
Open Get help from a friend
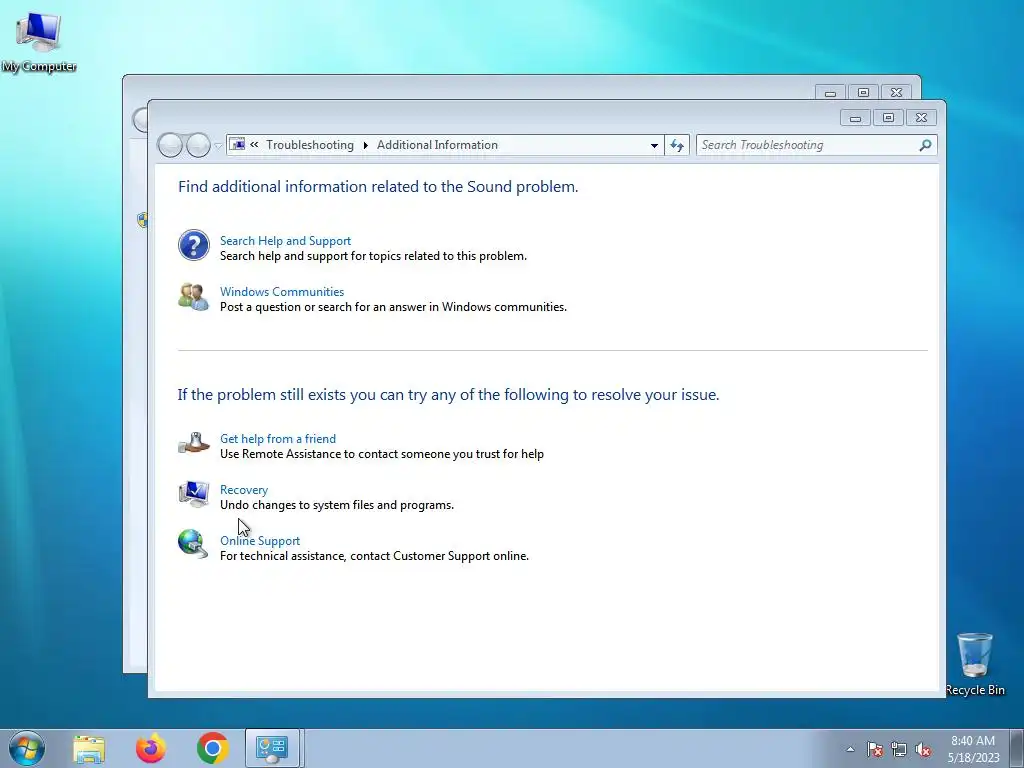278,439
